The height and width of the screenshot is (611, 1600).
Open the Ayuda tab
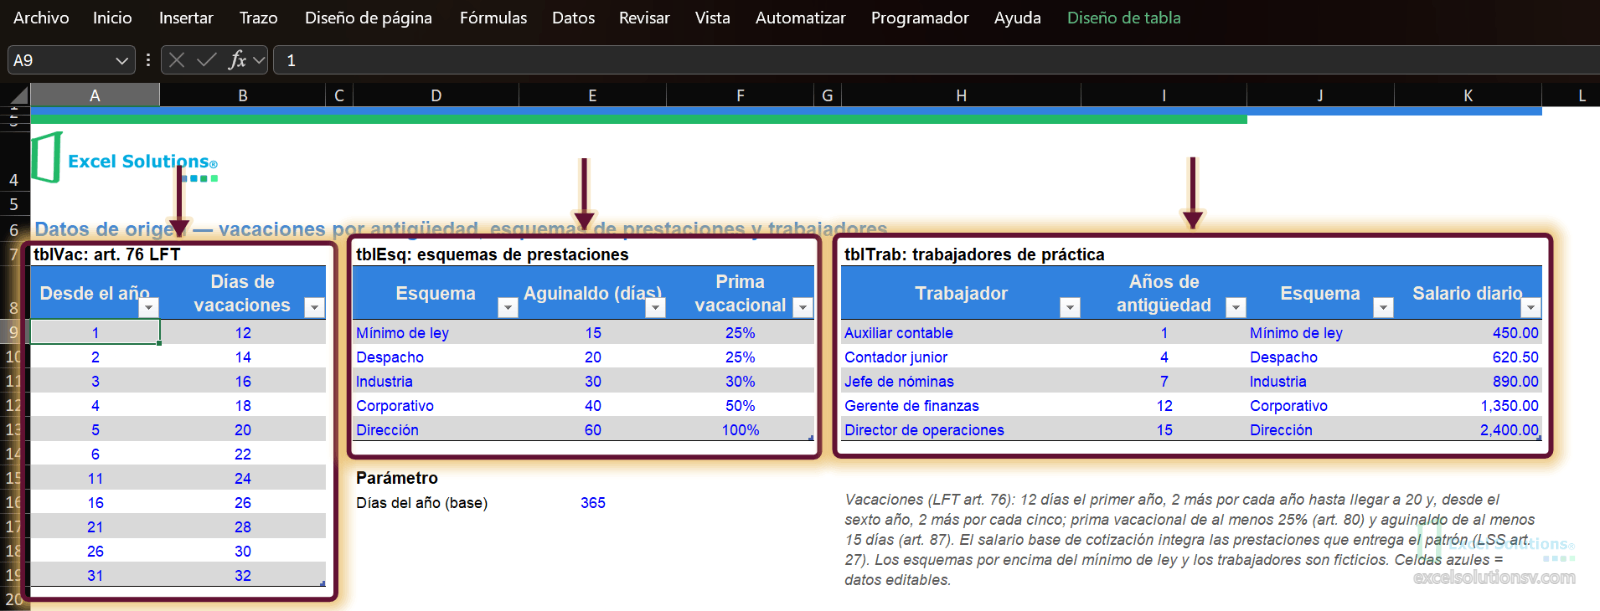pos(1017,18)
